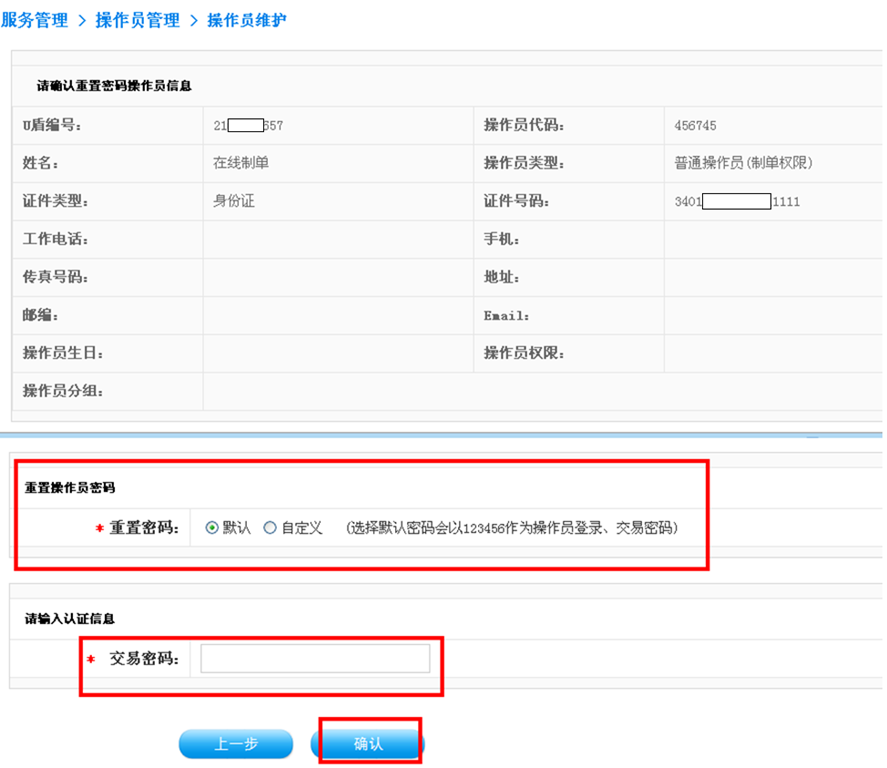
Task: Choose the 自定义 password radio option
Action: tap(270, 528)
